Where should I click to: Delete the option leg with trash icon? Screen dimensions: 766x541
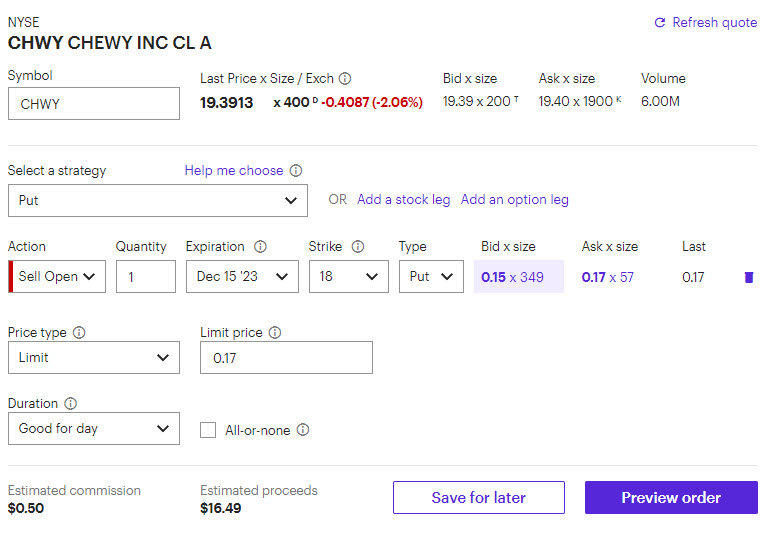(749, 277)
